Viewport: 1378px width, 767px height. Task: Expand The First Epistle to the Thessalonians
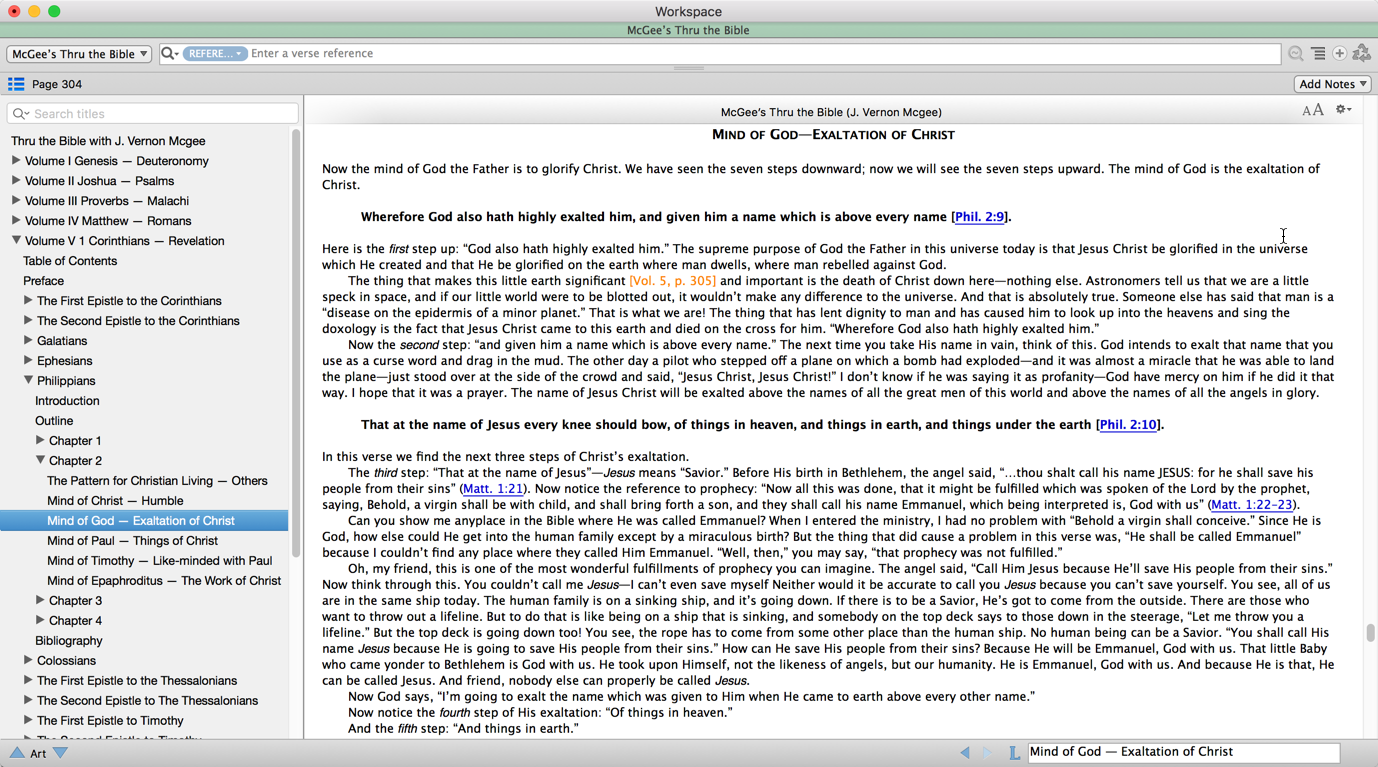28,680
